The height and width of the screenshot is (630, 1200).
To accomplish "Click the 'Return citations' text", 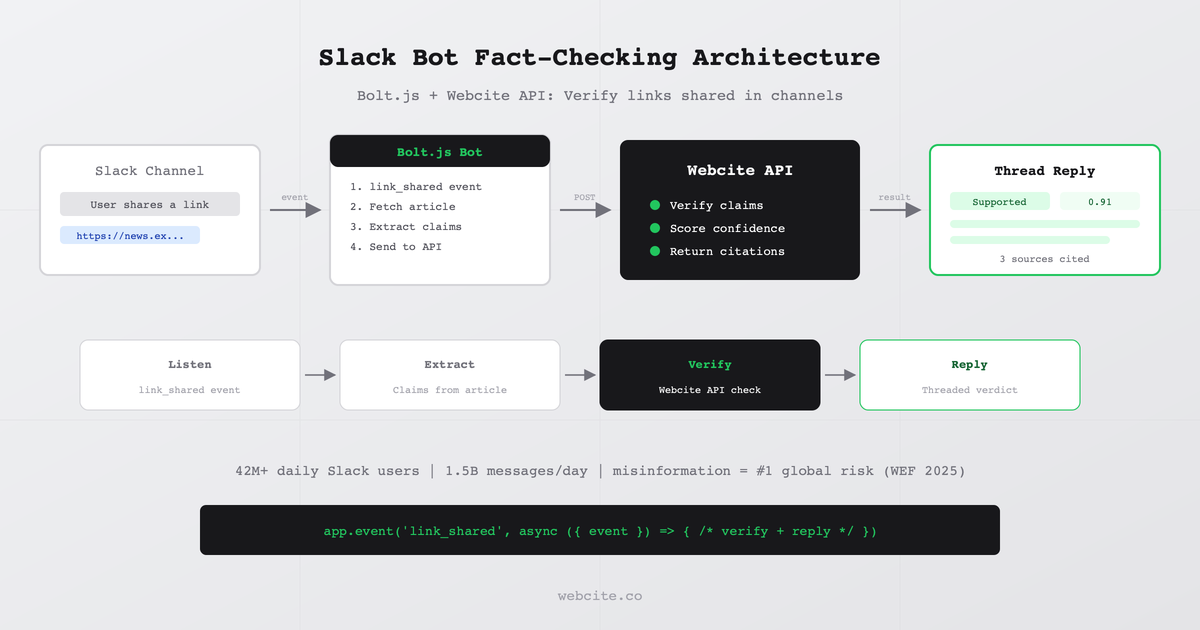I will pos(727,251).
